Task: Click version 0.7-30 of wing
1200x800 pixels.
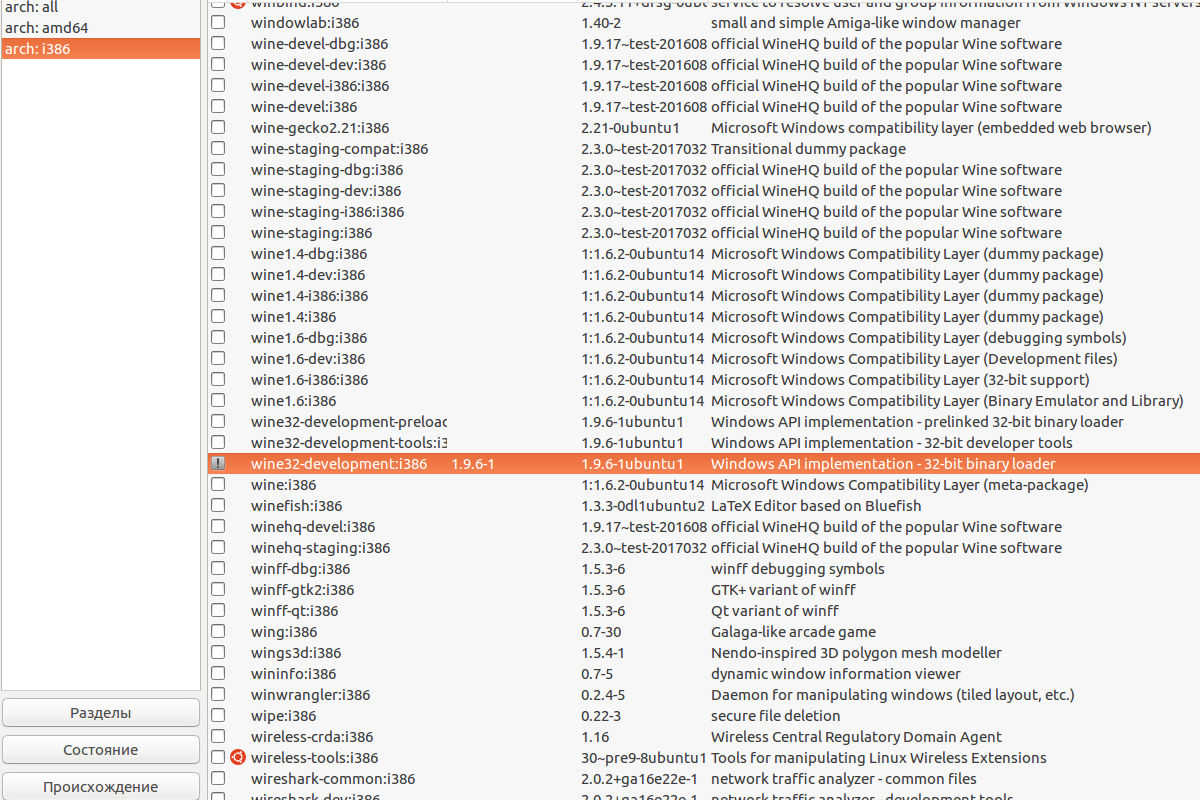Action: coord(601,631)
